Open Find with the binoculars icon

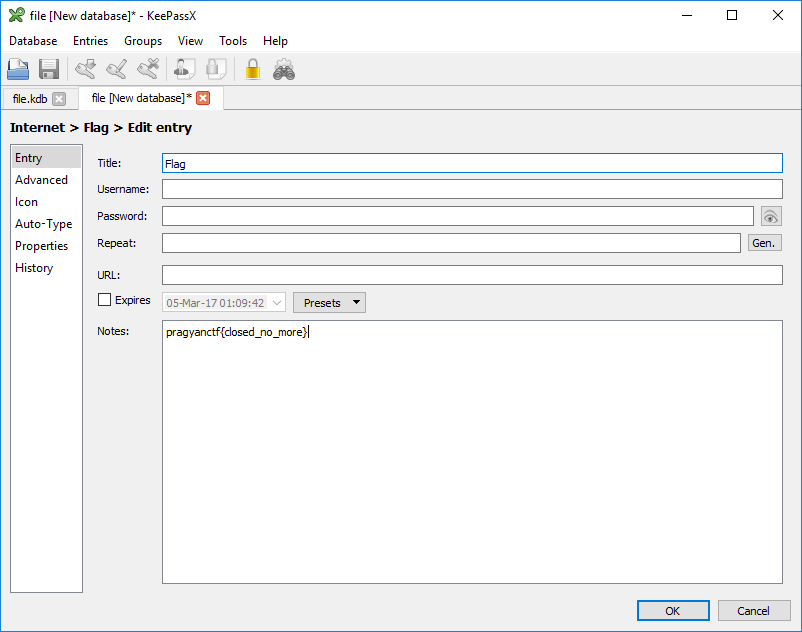click(284, 69)
